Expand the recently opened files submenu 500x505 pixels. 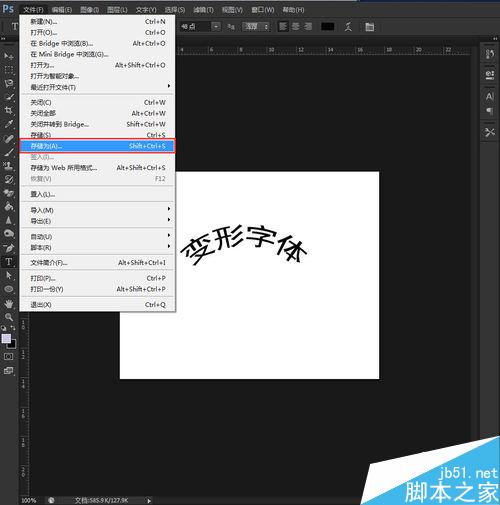(97, 87)
